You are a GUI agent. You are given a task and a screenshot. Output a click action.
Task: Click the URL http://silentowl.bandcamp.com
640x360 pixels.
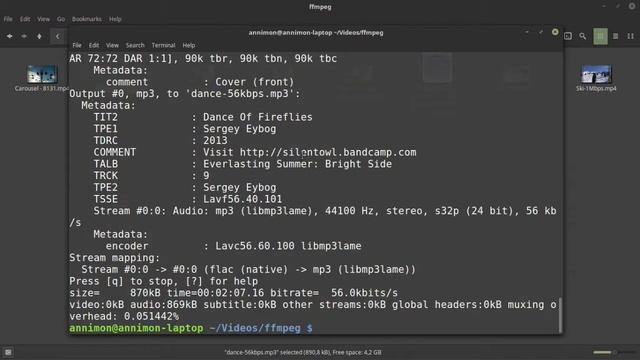tap(328, 152)
